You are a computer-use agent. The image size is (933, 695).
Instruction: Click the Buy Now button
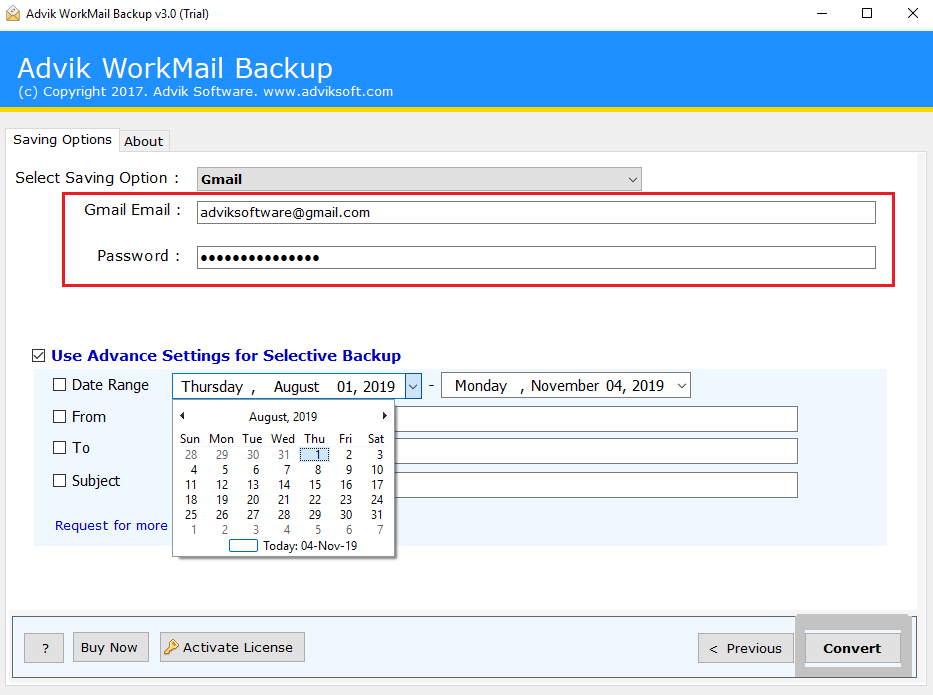tap(110, 647)
